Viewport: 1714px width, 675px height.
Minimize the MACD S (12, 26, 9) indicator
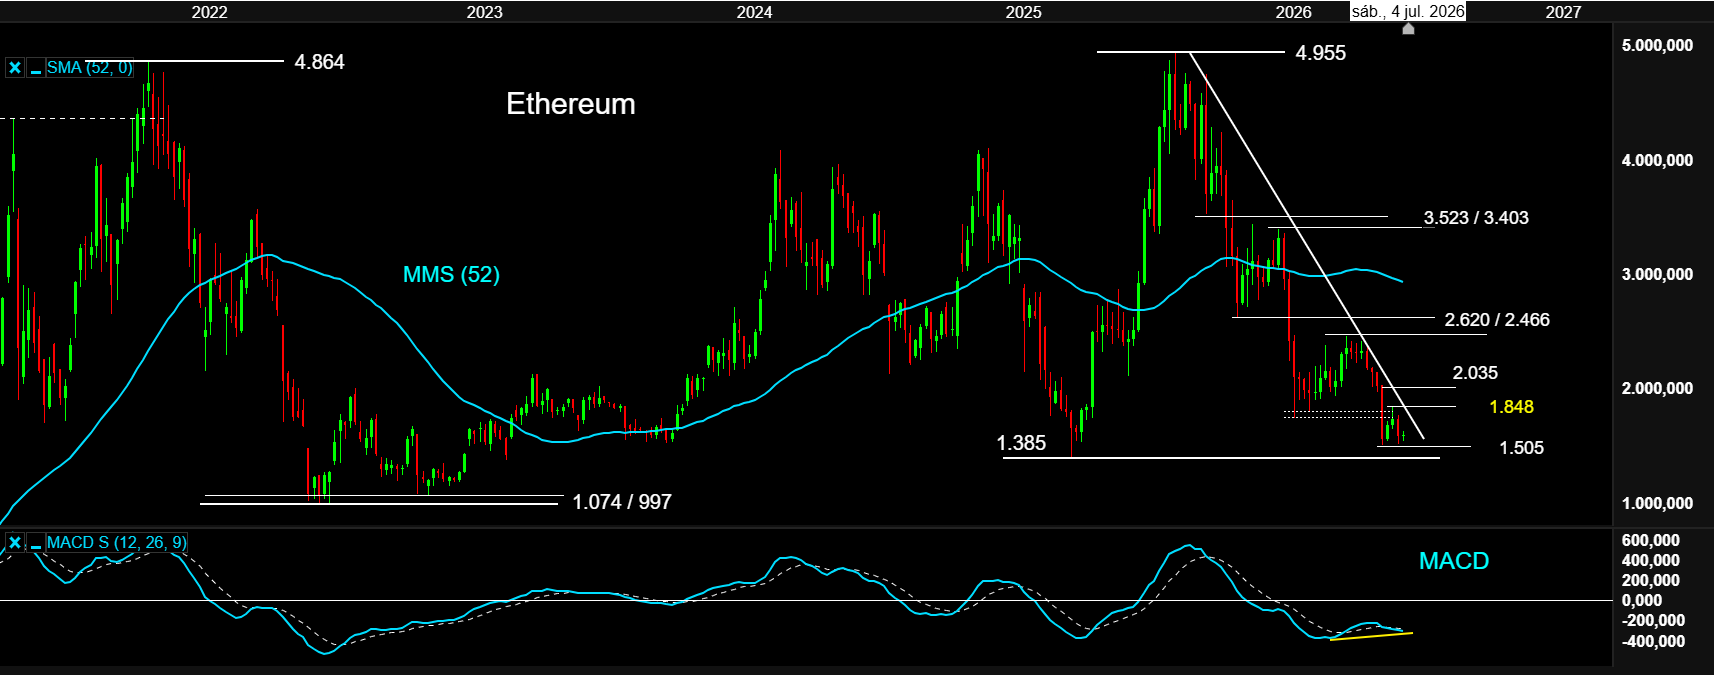click(x=35, y=543)
